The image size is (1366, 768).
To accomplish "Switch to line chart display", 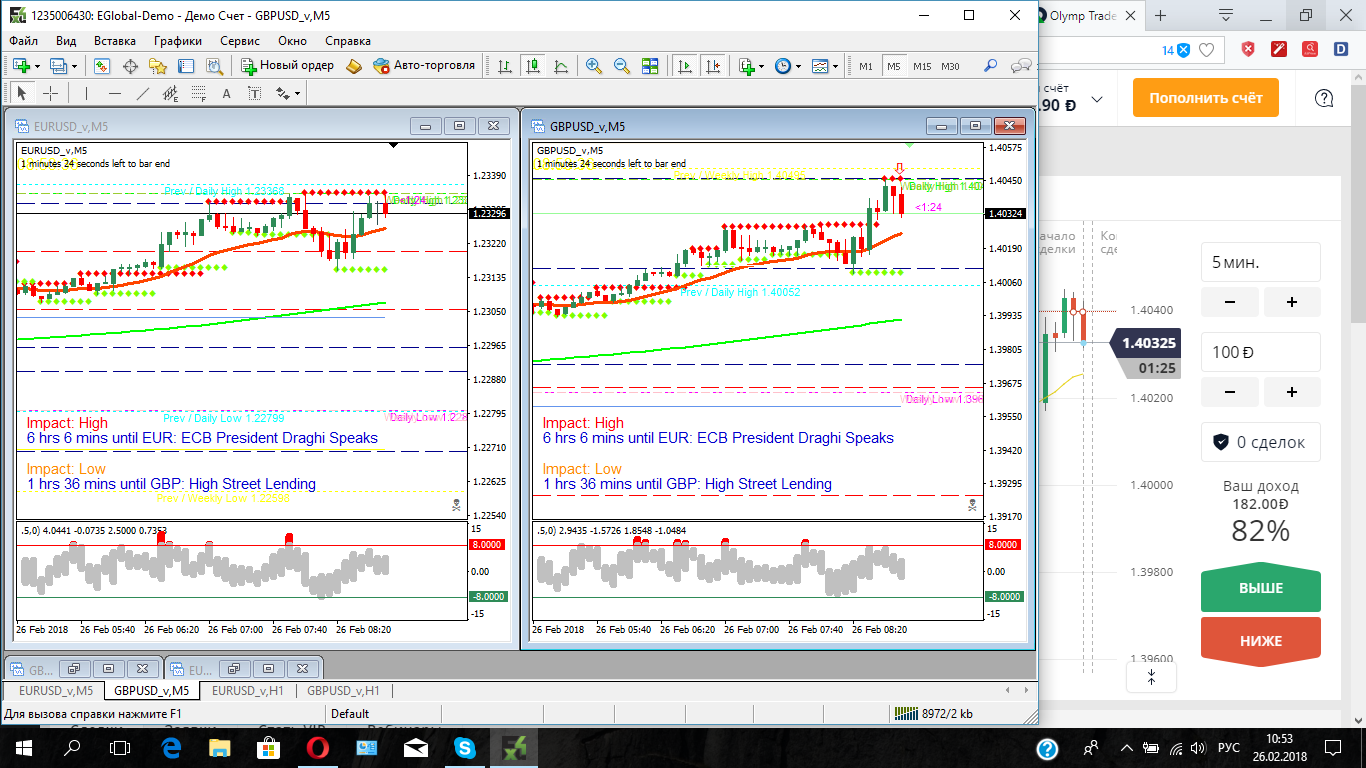I will [x=561, y=66].
